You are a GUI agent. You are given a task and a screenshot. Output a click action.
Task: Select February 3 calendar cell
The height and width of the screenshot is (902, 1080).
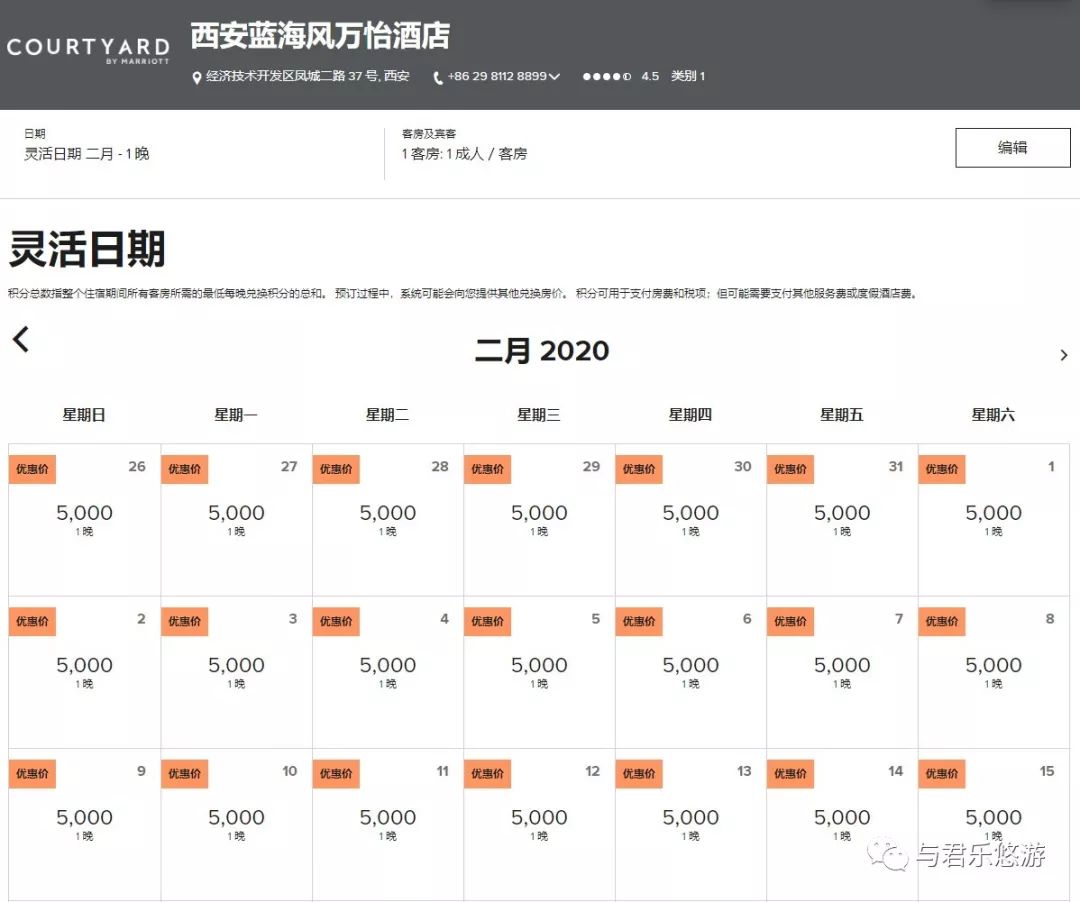click(236, 673)
